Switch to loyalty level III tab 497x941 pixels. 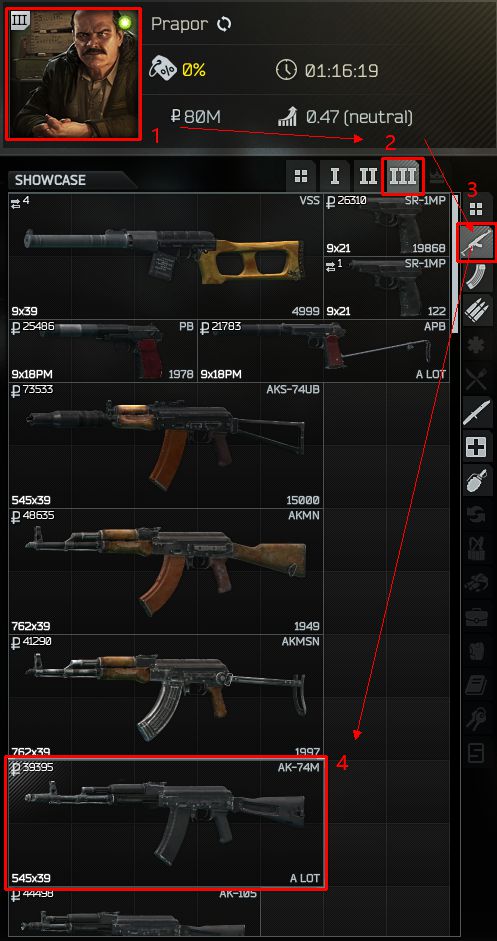click(x=403, y=176)
